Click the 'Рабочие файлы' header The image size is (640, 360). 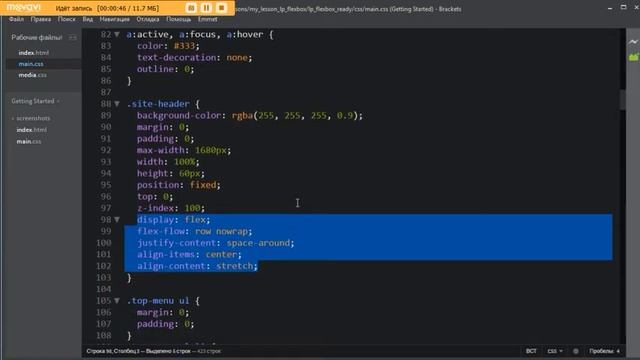(37, 38)
